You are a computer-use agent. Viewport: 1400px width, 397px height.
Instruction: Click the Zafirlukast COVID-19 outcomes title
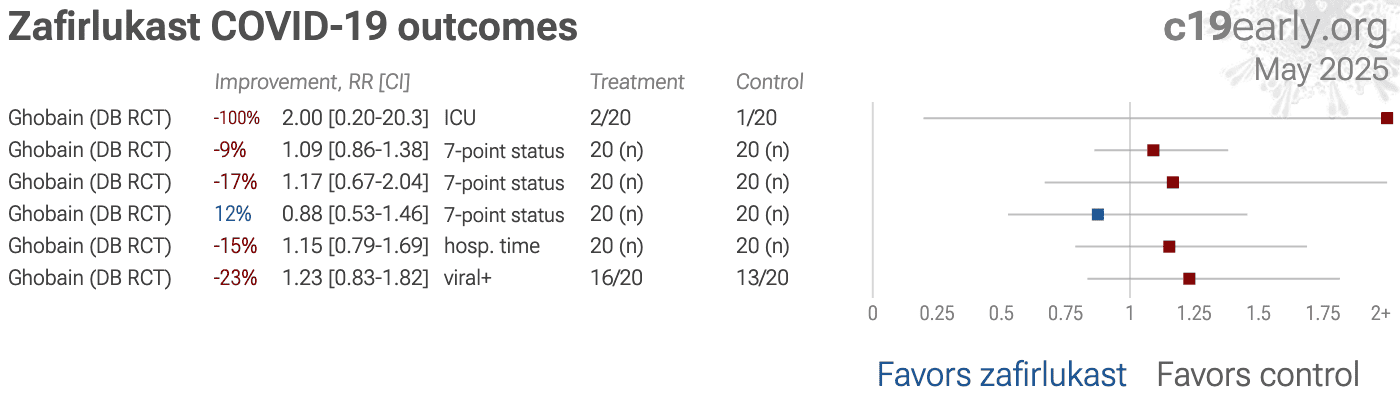click(x=293, y=27)
